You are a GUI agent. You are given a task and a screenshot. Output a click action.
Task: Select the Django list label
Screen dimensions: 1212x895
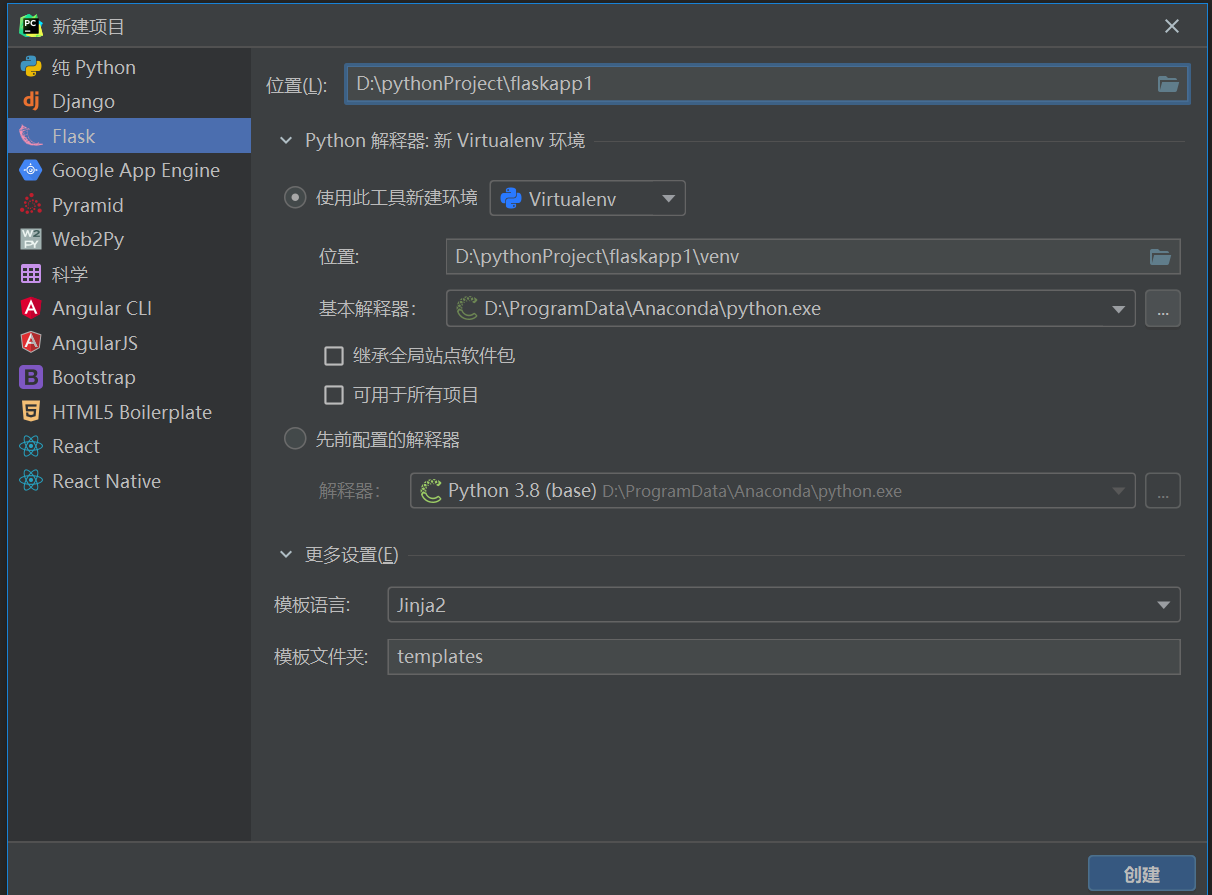coord(84,101)
